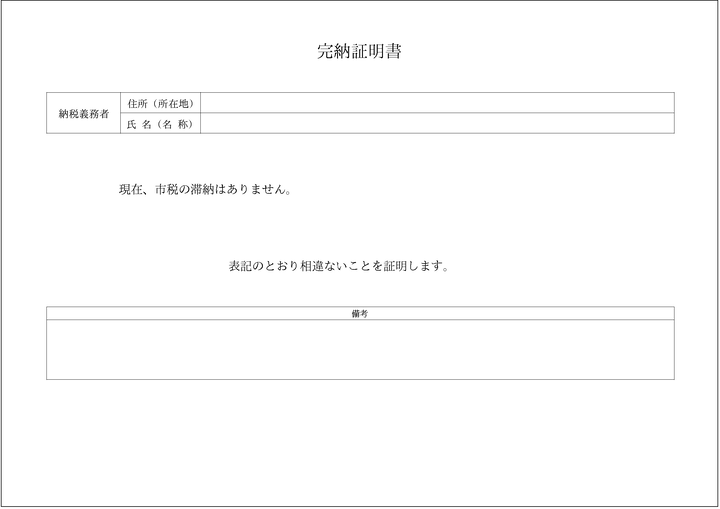
Task: Select the 備考 header cell
Action: (360, 313)
